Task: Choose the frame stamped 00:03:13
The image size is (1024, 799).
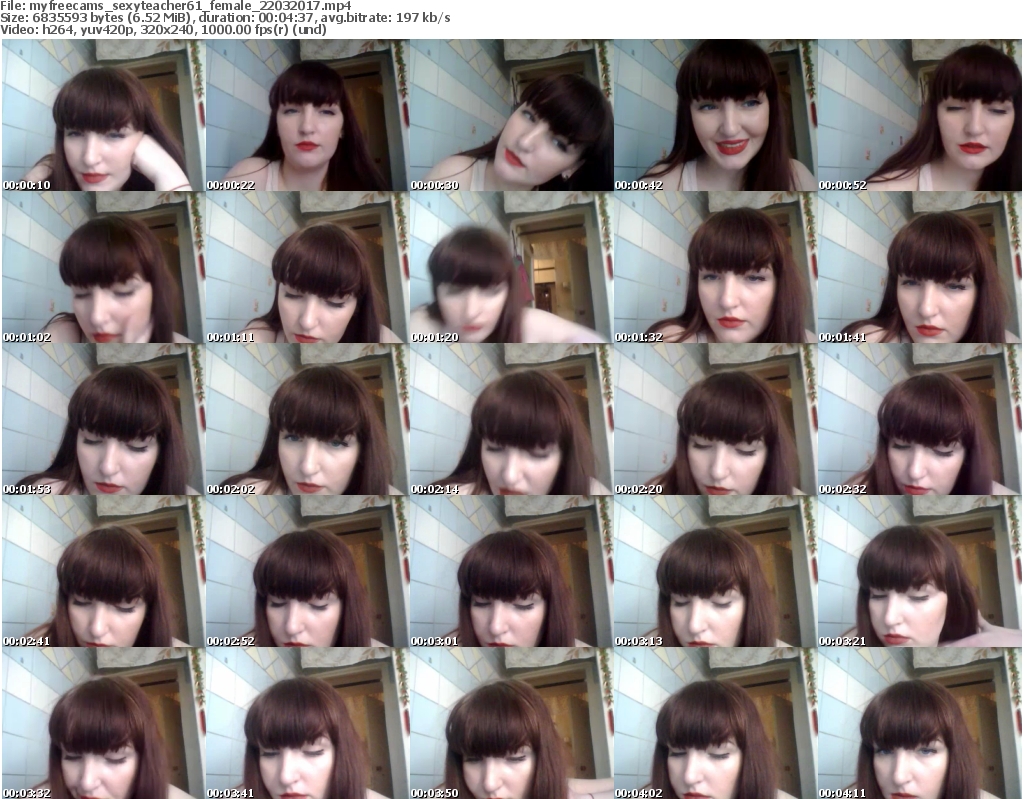Action: [x=716, y=571]
